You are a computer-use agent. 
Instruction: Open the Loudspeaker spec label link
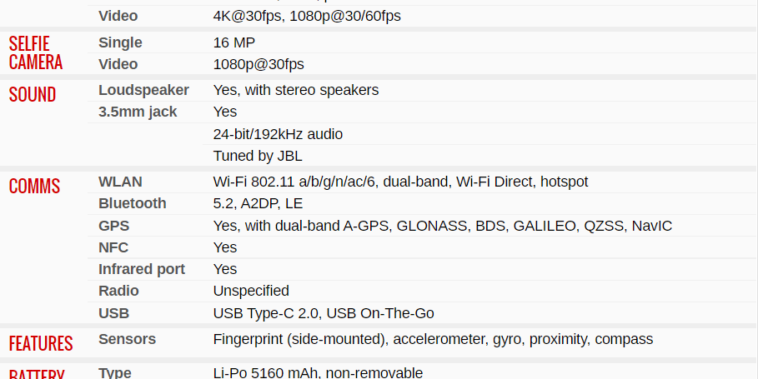pos(144,90)
